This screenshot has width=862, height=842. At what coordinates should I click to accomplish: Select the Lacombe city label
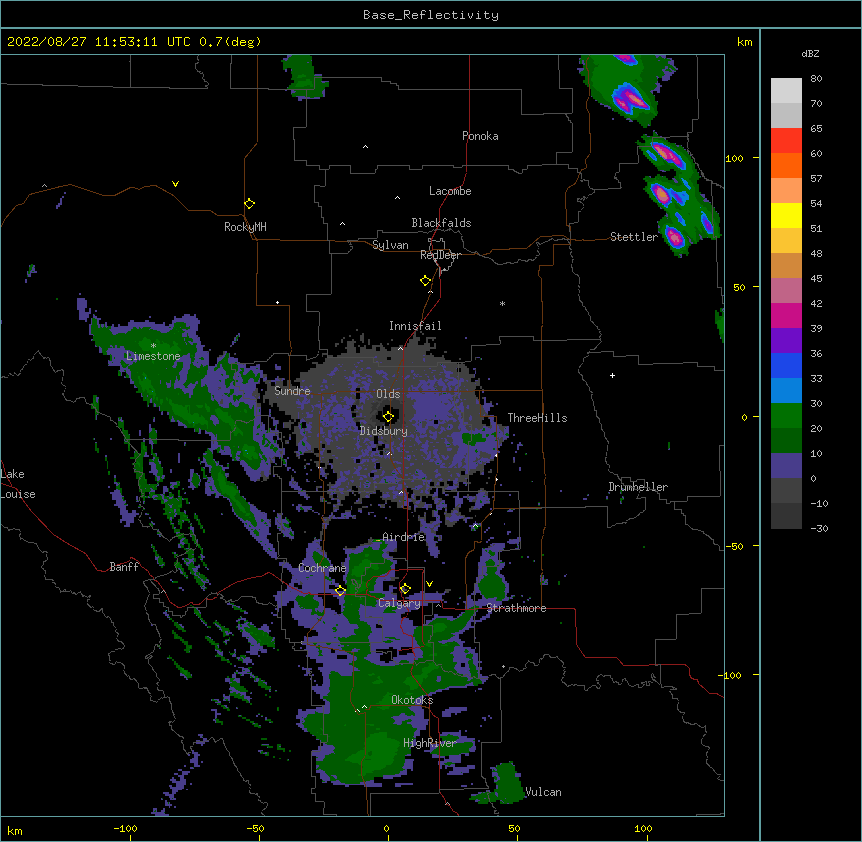[450, 191]
